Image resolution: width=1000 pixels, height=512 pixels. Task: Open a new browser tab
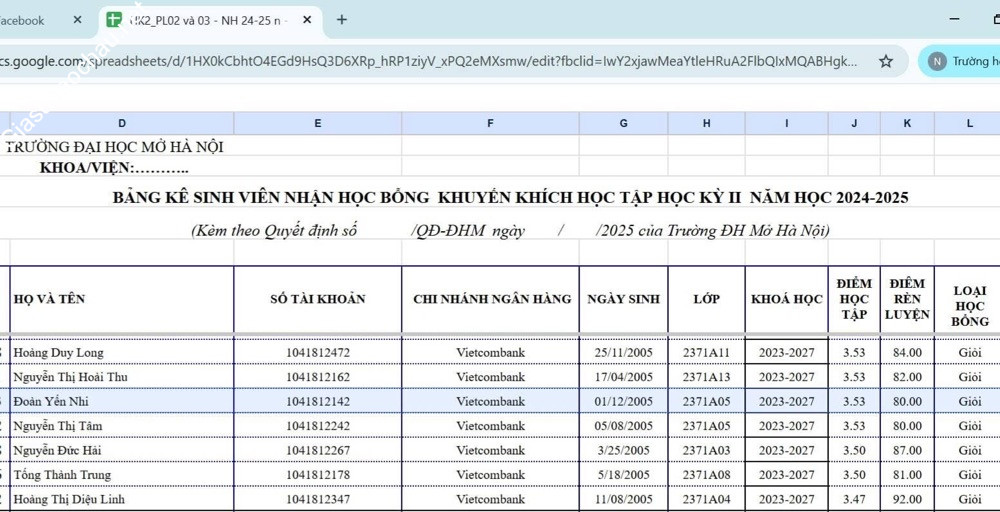pyautogui.click(x=342, y=20)
